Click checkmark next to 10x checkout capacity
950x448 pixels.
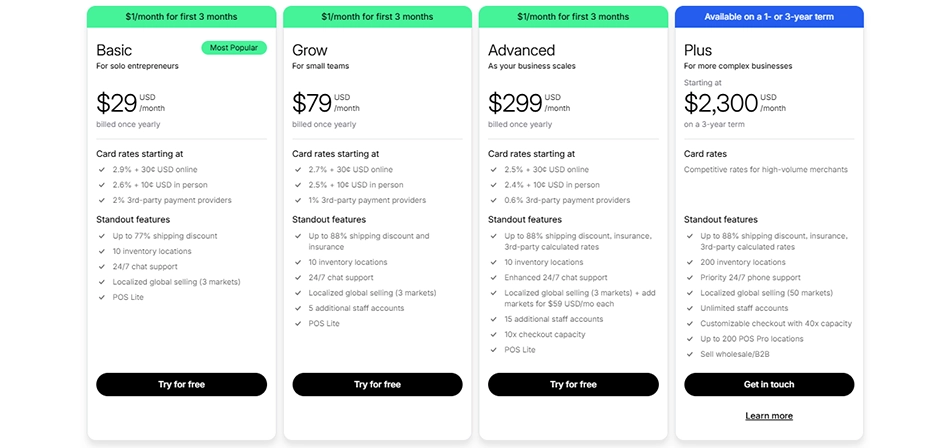click(494, 334)
